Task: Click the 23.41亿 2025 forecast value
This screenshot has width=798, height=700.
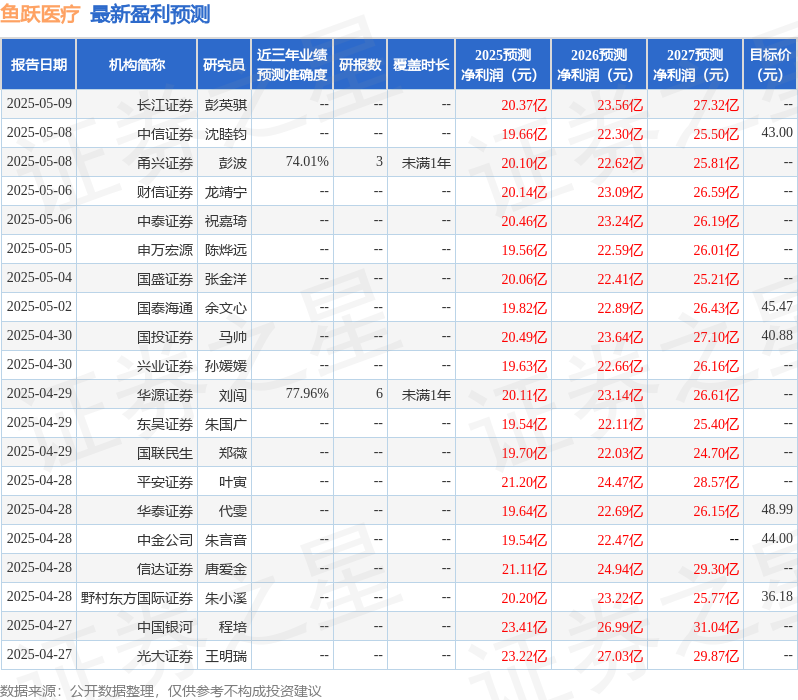Action: (524, 628)
